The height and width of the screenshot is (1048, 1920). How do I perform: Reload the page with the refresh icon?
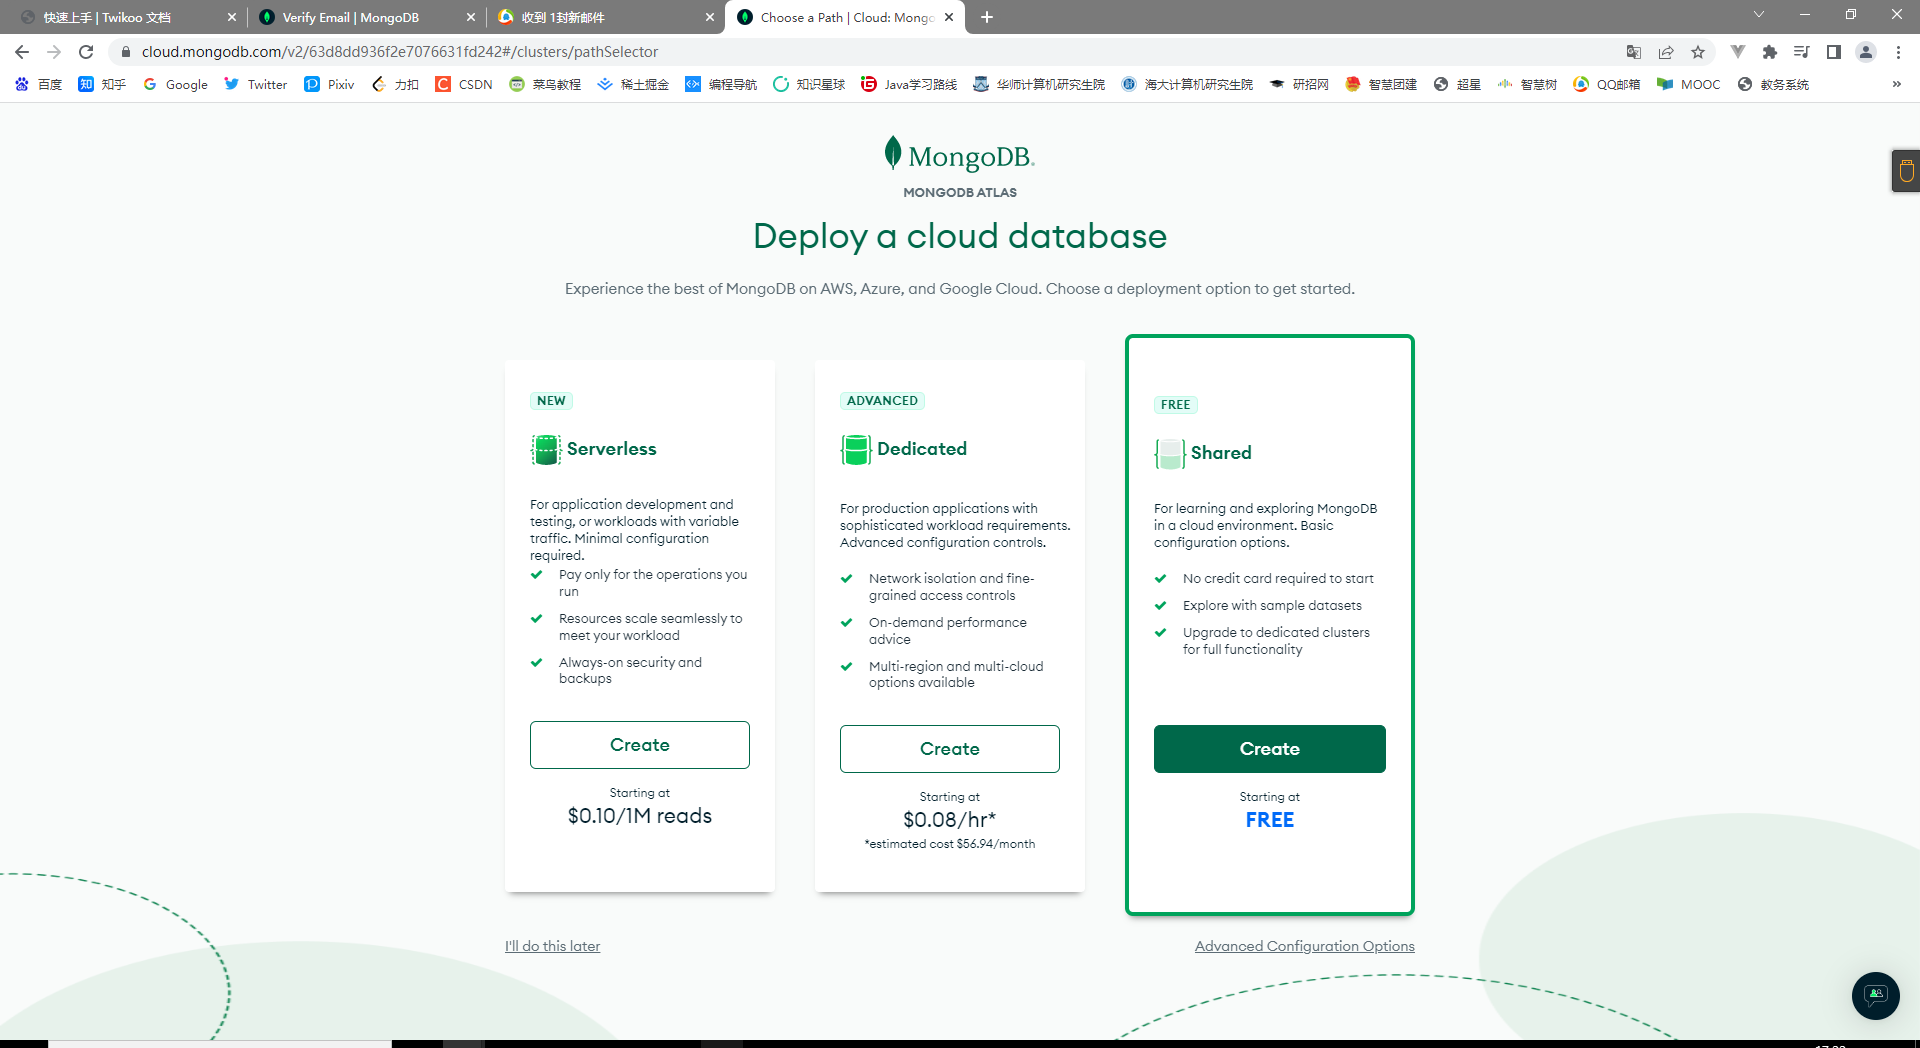pos(86,52)
